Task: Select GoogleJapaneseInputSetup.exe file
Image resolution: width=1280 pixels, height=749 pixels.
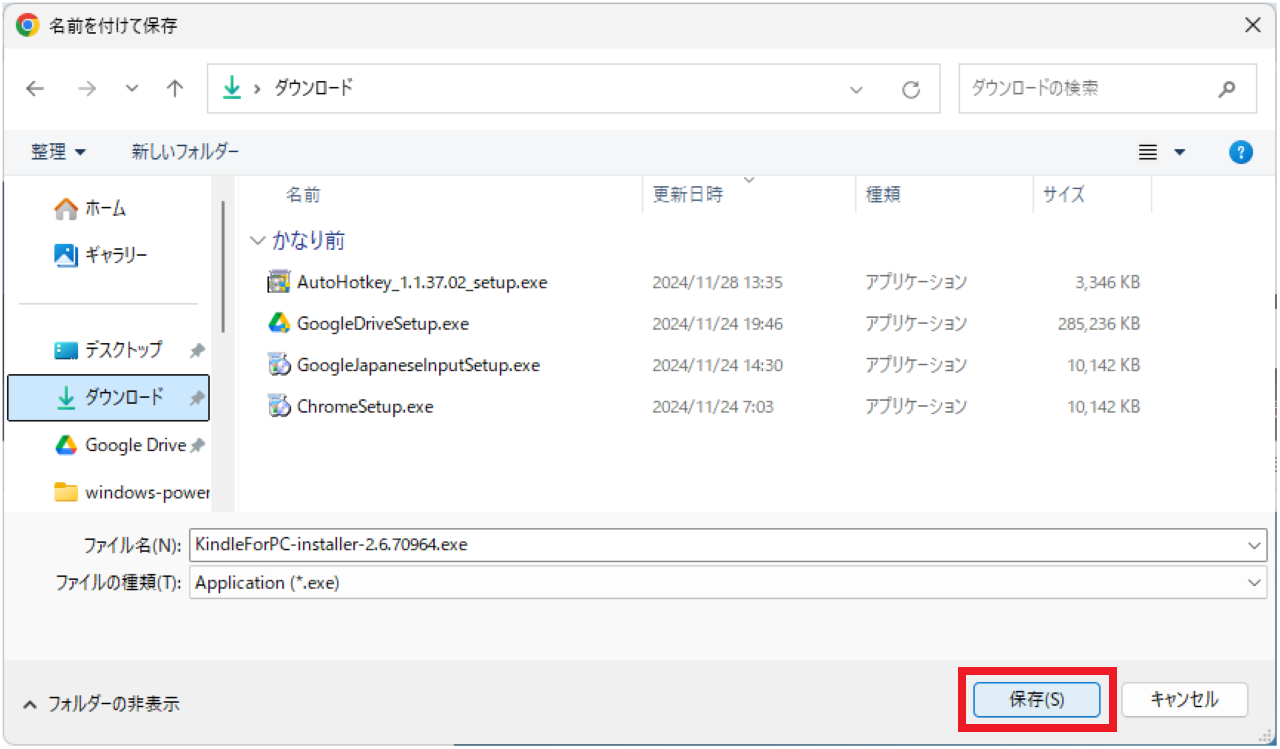Action: point(418,365)
